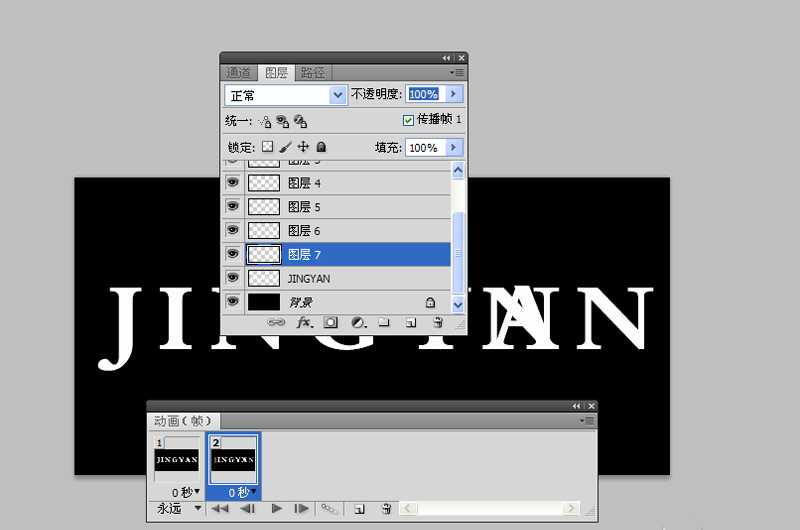Viewport: 800px width, 530px height.
Task: Click the link layers icon
Action: tap(276, 322)
